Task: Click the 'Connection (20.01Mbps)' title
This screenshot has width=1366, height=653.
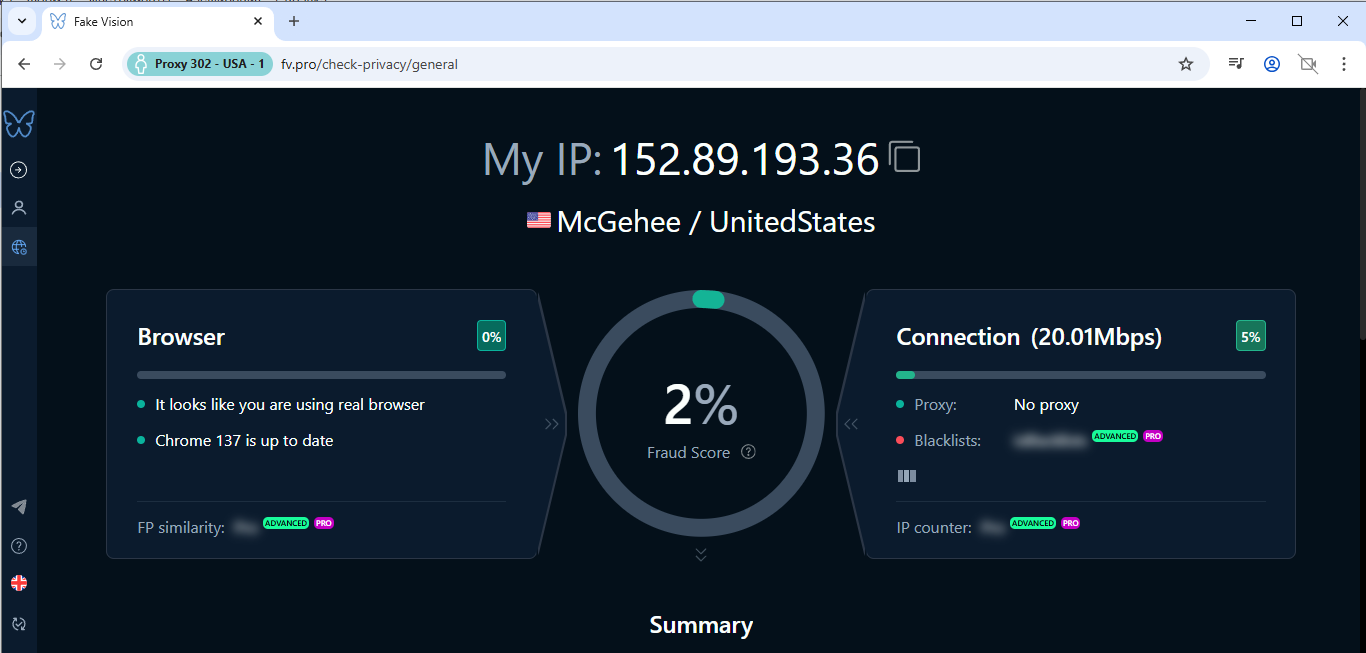Action: click(1029, 337)
